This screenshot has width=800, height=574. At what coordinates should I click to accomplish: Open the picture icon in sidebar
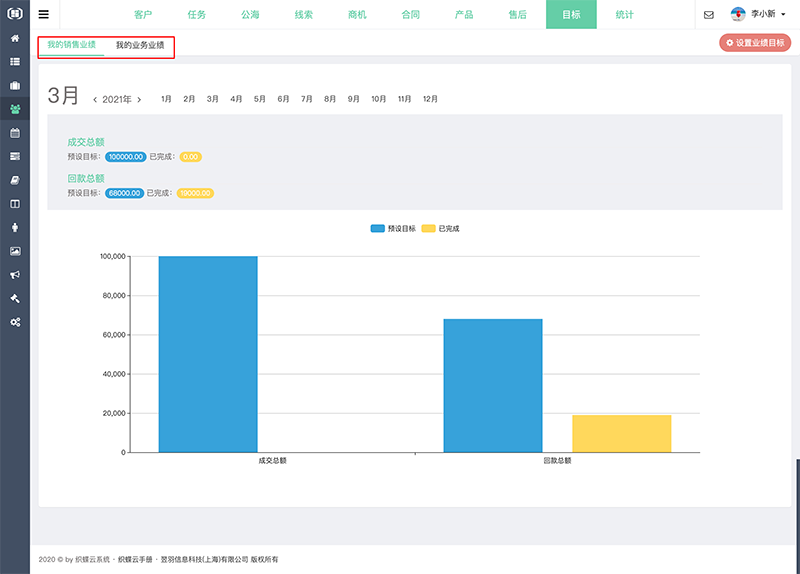click(14, 251)
